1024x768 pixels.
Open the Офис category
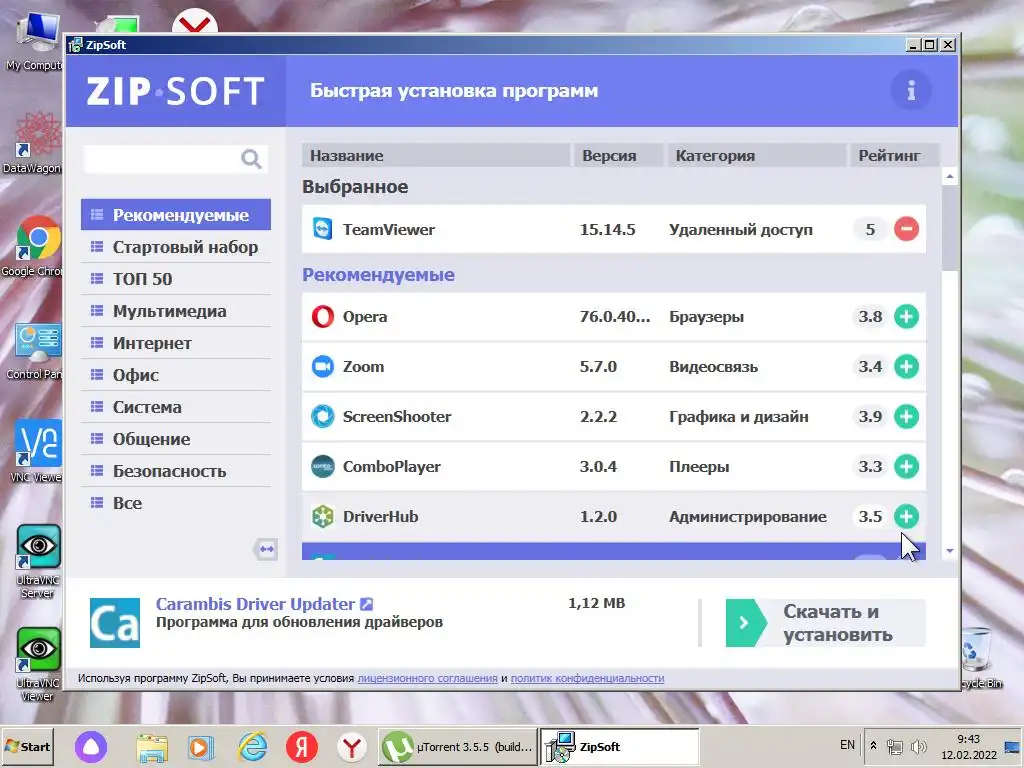176,375
